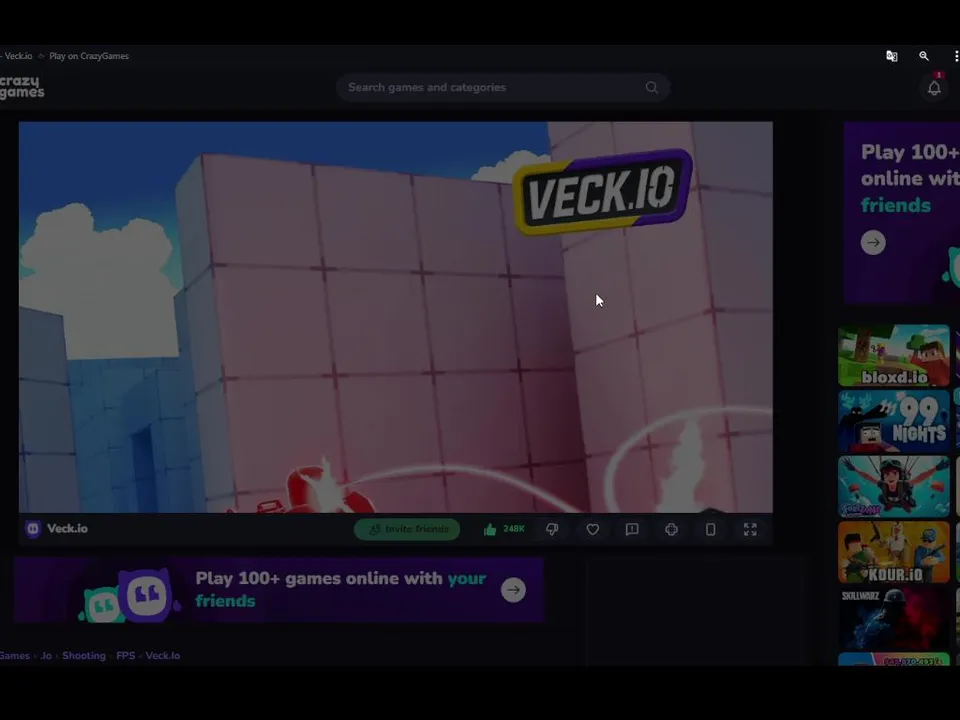This screenshot has width=960, height=720.
Task: Click the Games breadcrumb link
Action: [15, 656]
